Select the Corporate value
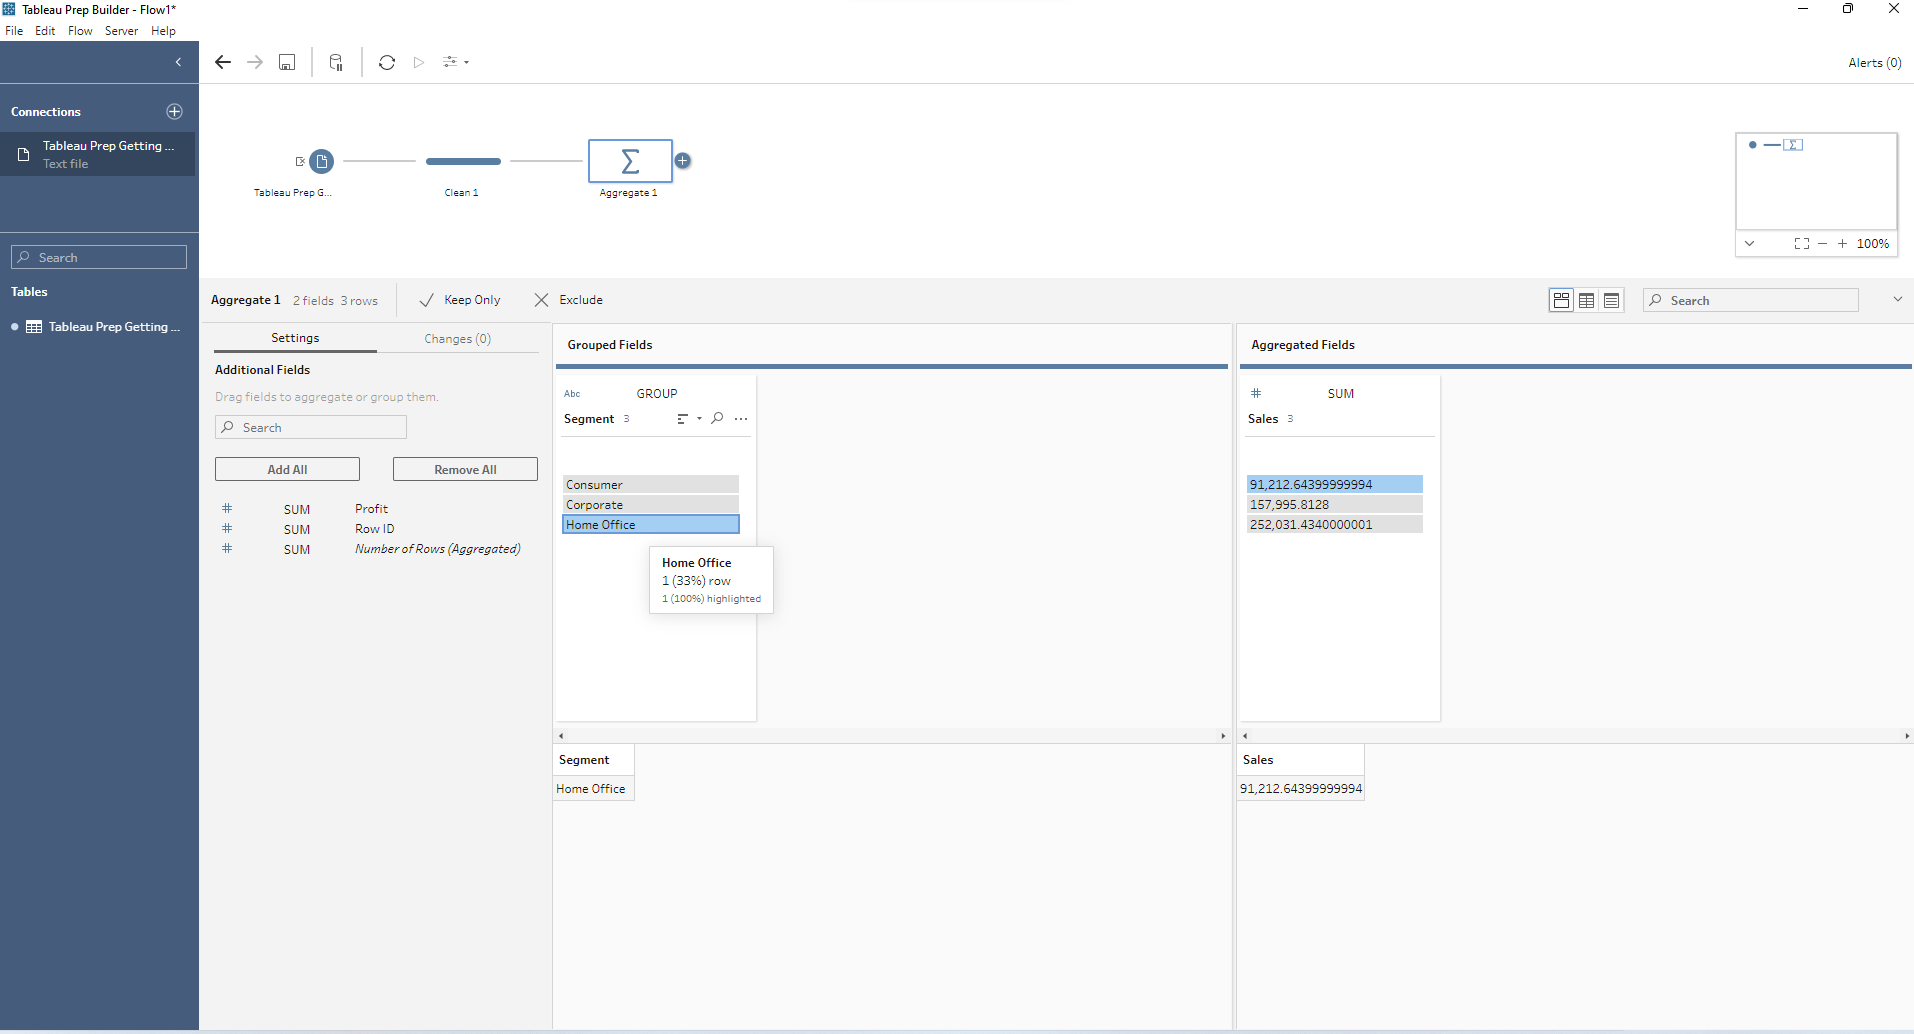This screenshot has width=1914, height=1034. tap(651, 504)
